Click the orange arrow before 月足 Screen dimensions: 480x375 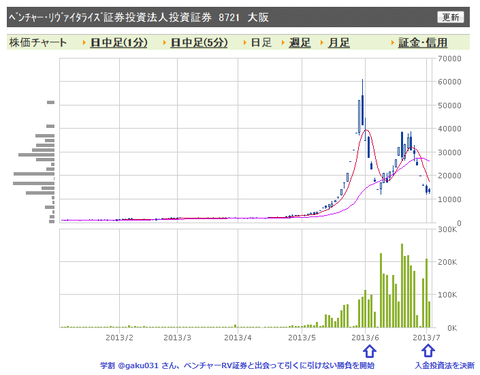(322, 43)
